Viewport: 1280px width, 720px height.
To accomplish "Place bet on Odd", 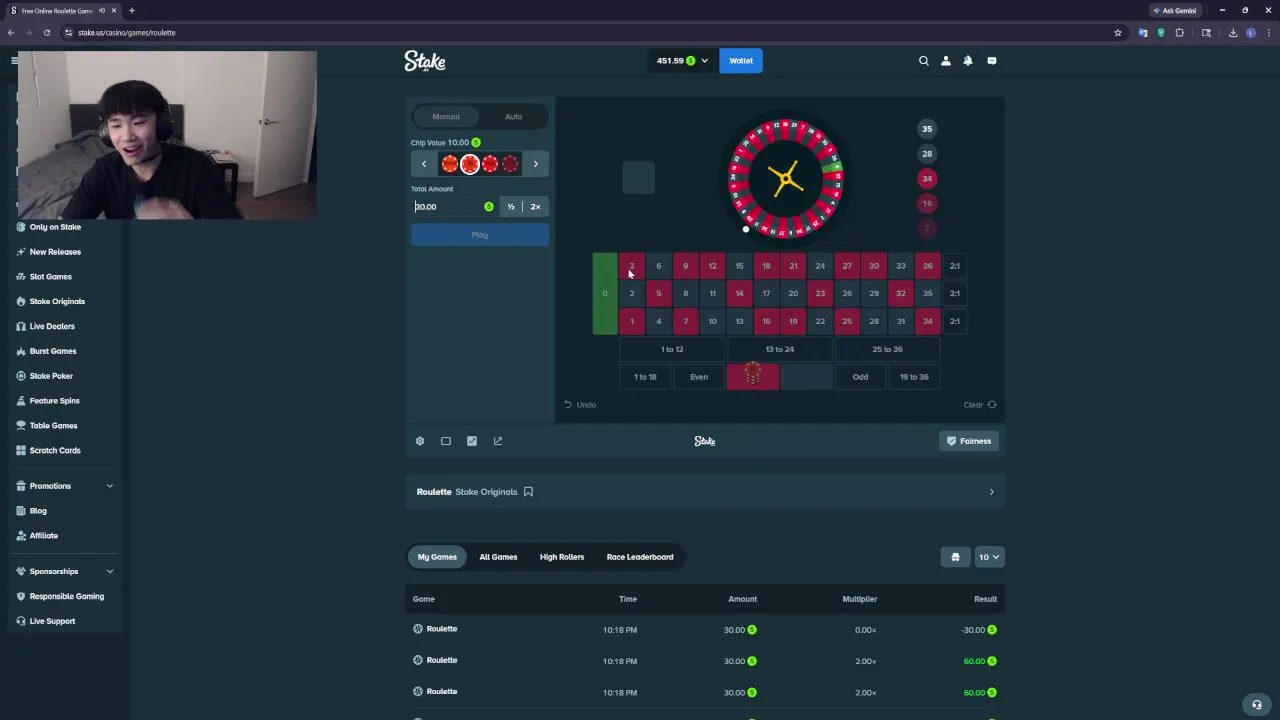I will [x=860, y=377].
